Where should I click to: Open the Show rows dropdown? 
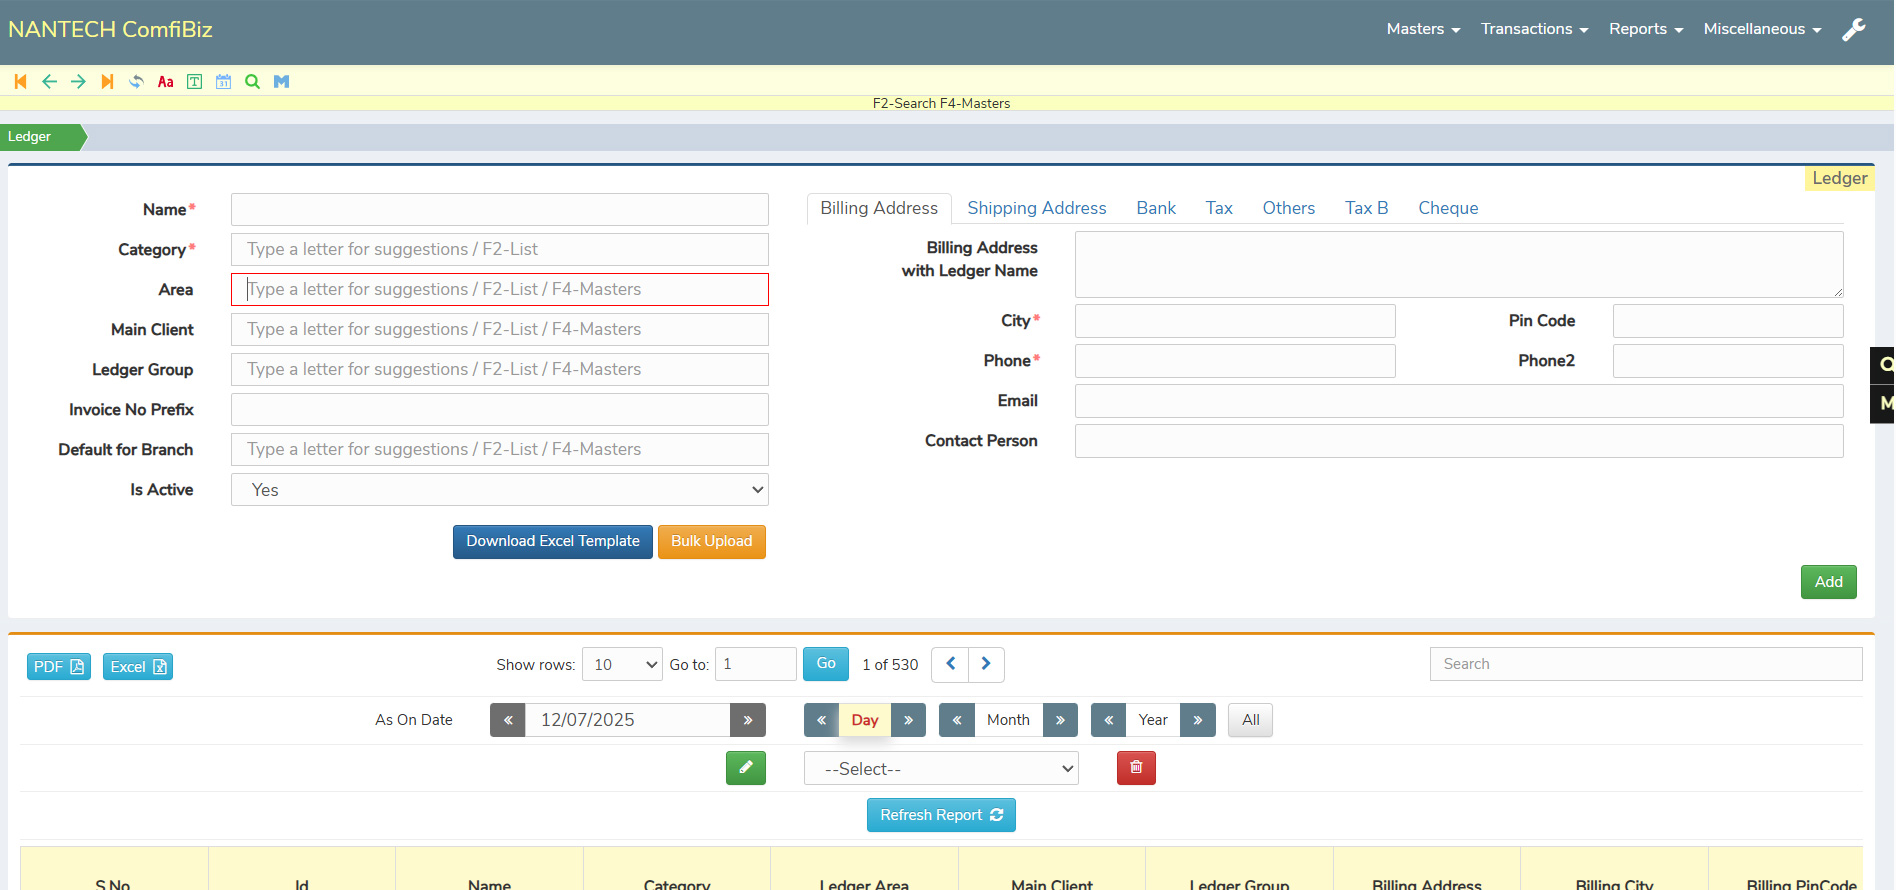(622, 665)
